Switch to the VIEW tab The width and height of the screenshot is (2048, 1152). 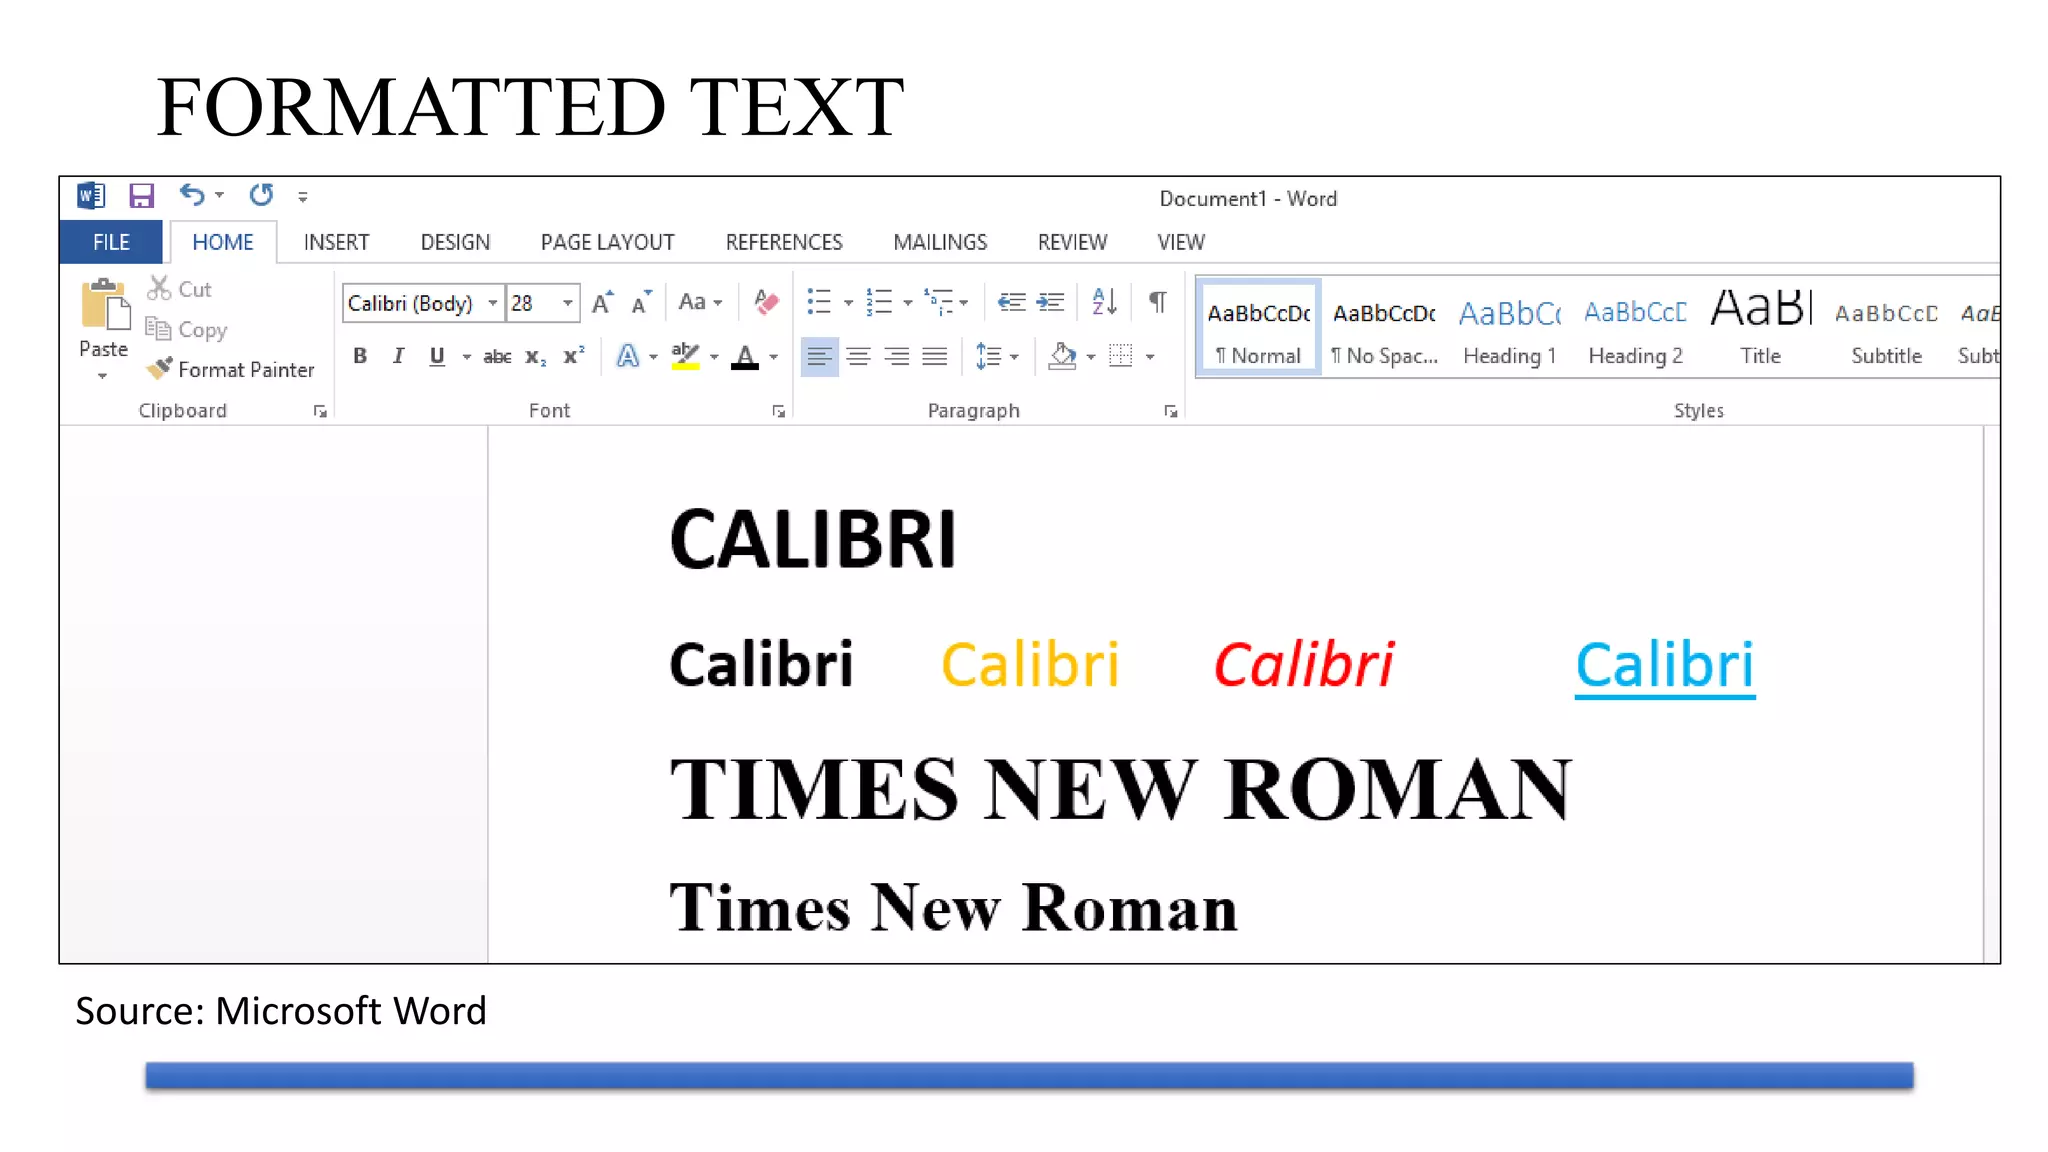tap(1181, 242)
